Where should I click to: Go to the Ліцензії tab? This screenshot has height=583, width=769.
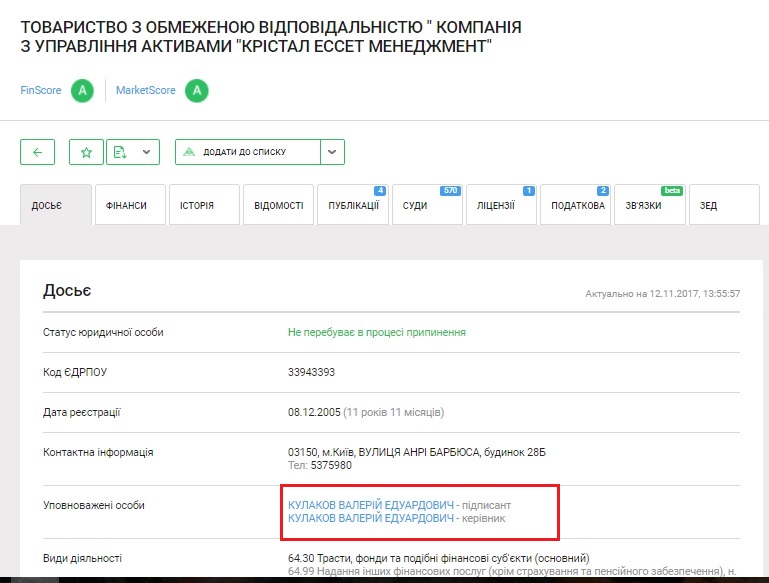(x=496, y=206)
